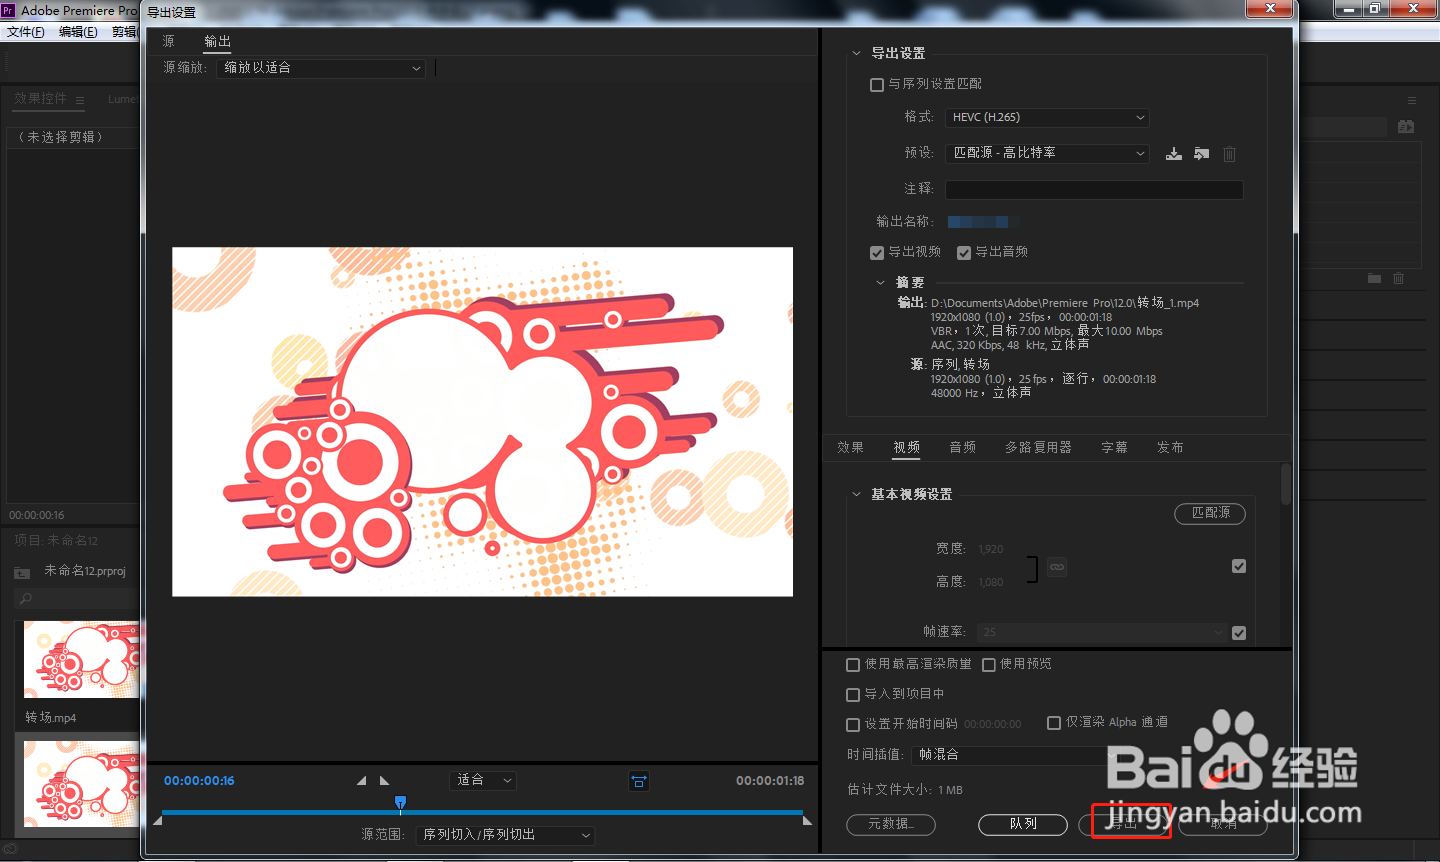Close the 导出设置 dialog
The image size is (1440, 862).
(x=1270, y=9)
